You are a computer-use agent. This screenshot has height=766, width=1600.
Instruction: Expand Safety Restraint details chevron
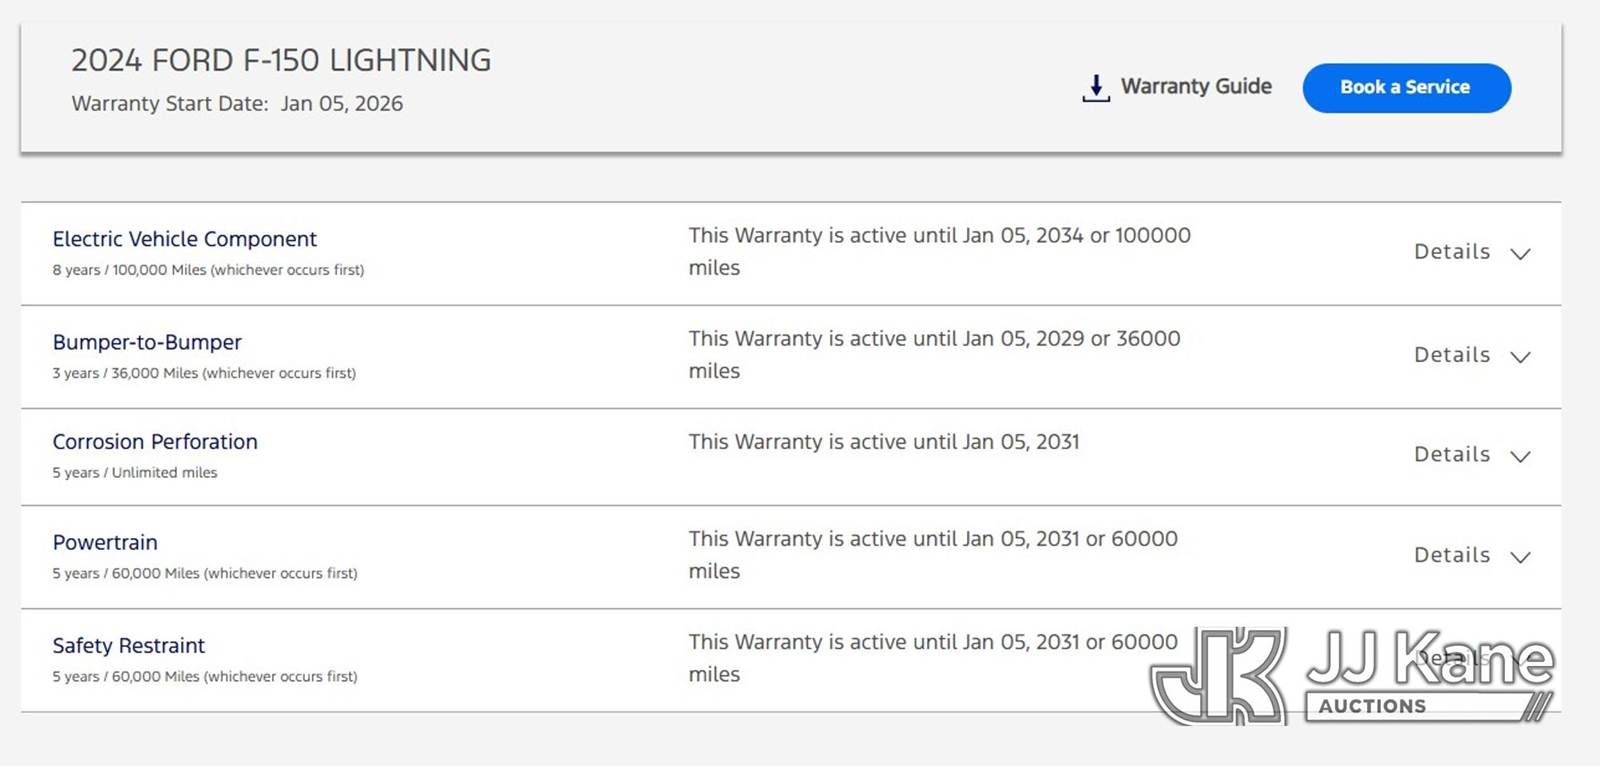(1520, 658)
